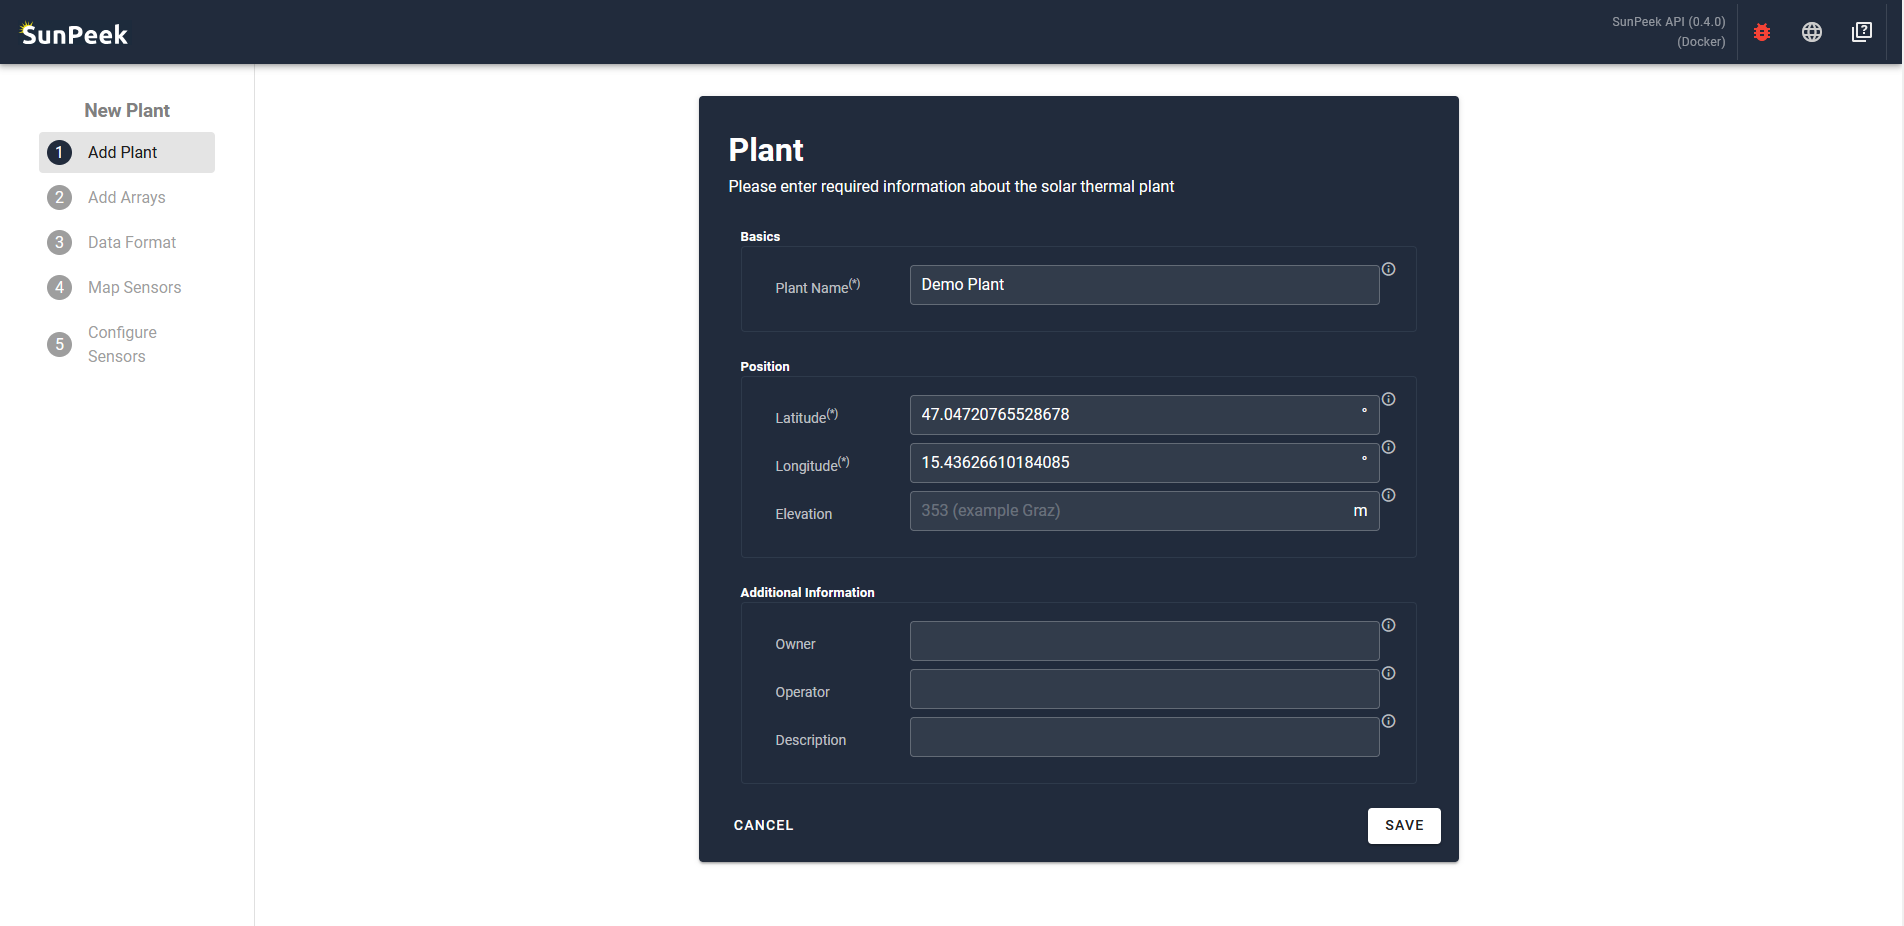Select step 1 Add Plant
The image size is (1904, 926).
point(127,152)
